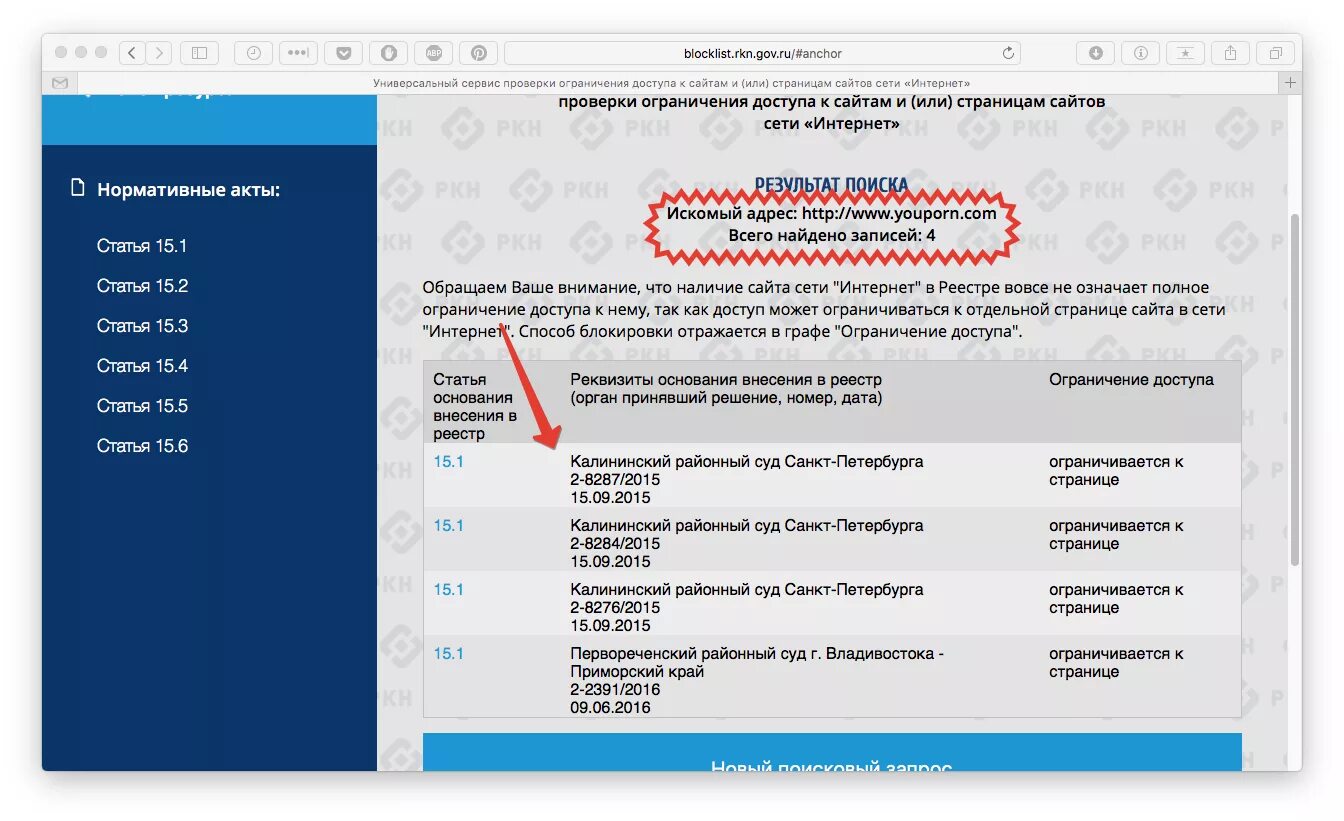Click ограничивается к странице in 2-2391/2016 row
Screen dimensions: 1344x821
pos(1116,663)
